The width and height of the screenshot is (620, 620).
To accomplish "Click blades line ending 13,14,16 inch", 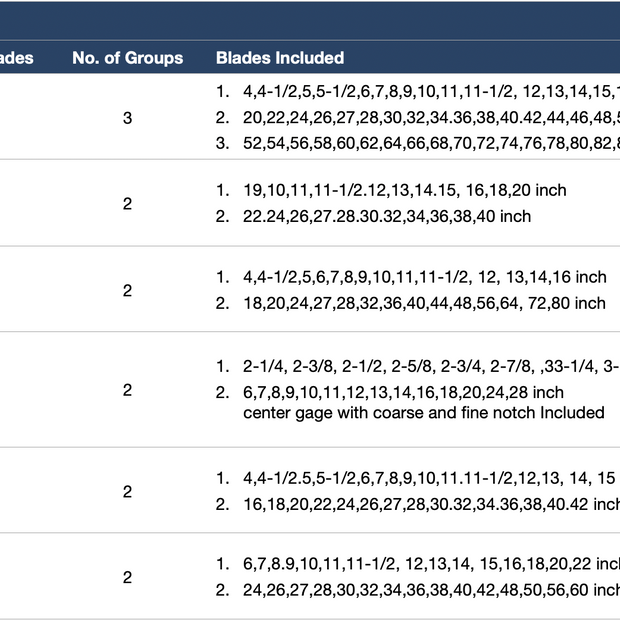I will pos(425,277).
